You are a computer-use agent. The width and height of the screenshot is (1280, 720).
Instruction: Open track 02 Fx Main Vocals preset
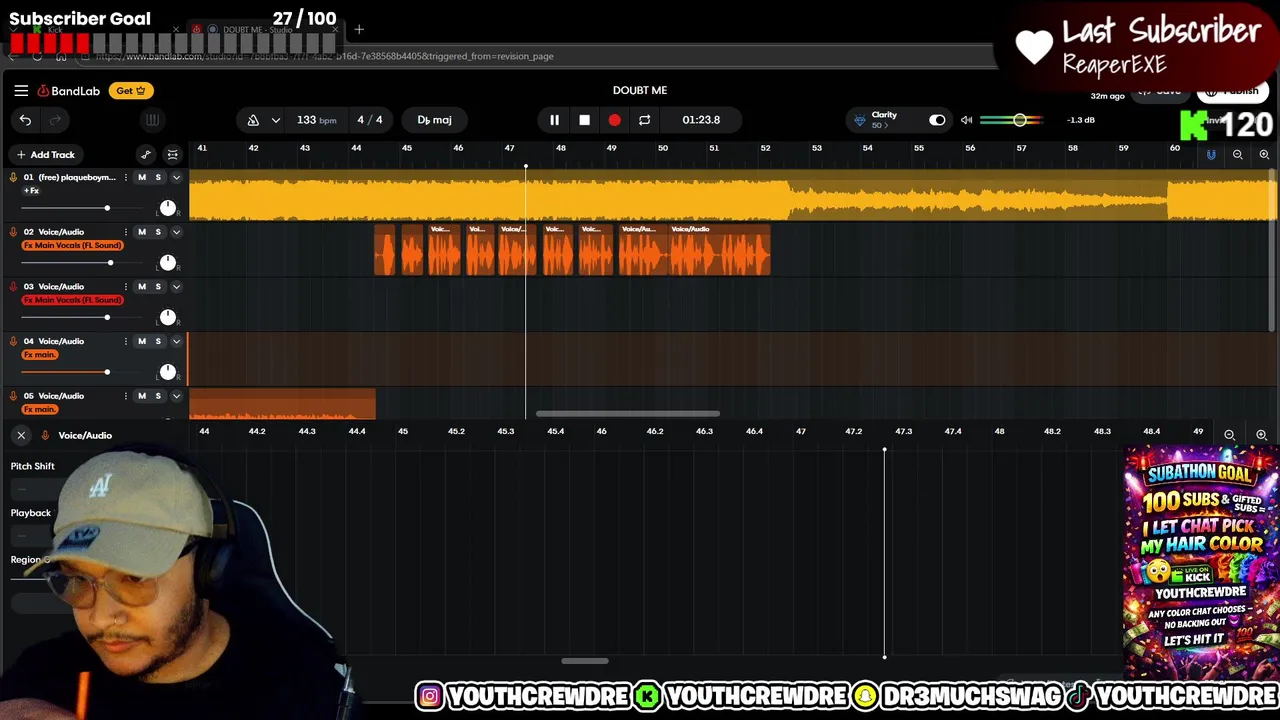[73, 245]
